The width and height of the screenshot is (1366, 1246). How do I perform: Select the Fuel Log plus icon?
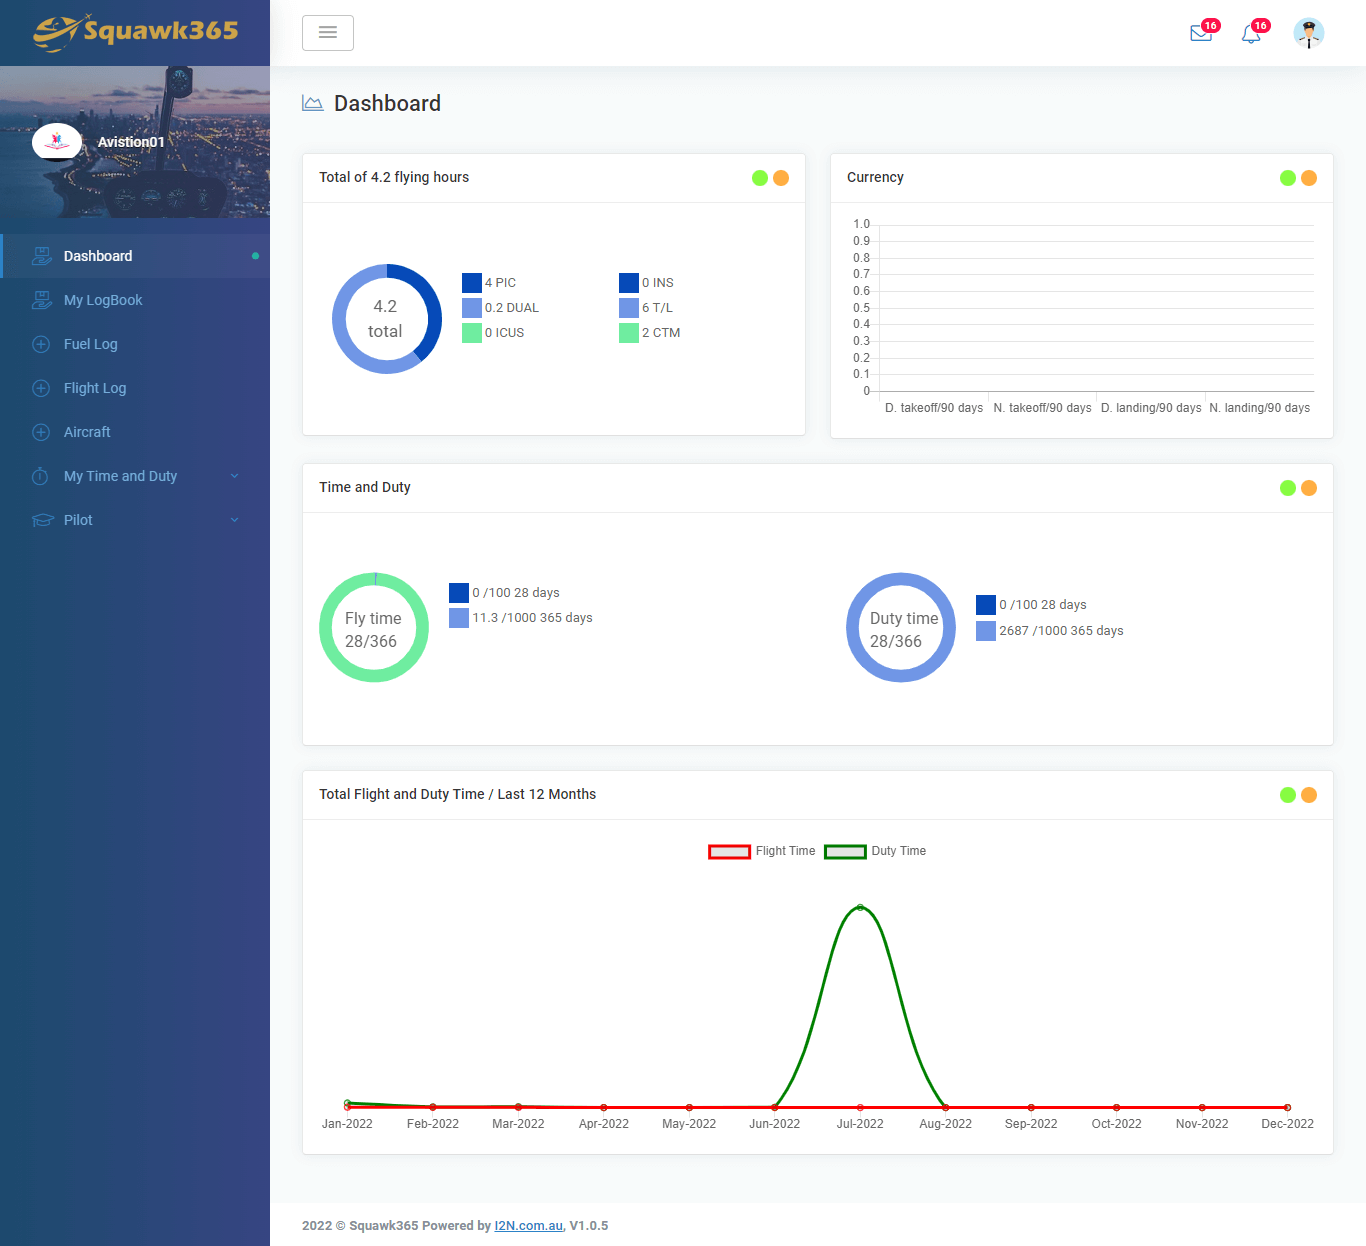pos(41,344)
